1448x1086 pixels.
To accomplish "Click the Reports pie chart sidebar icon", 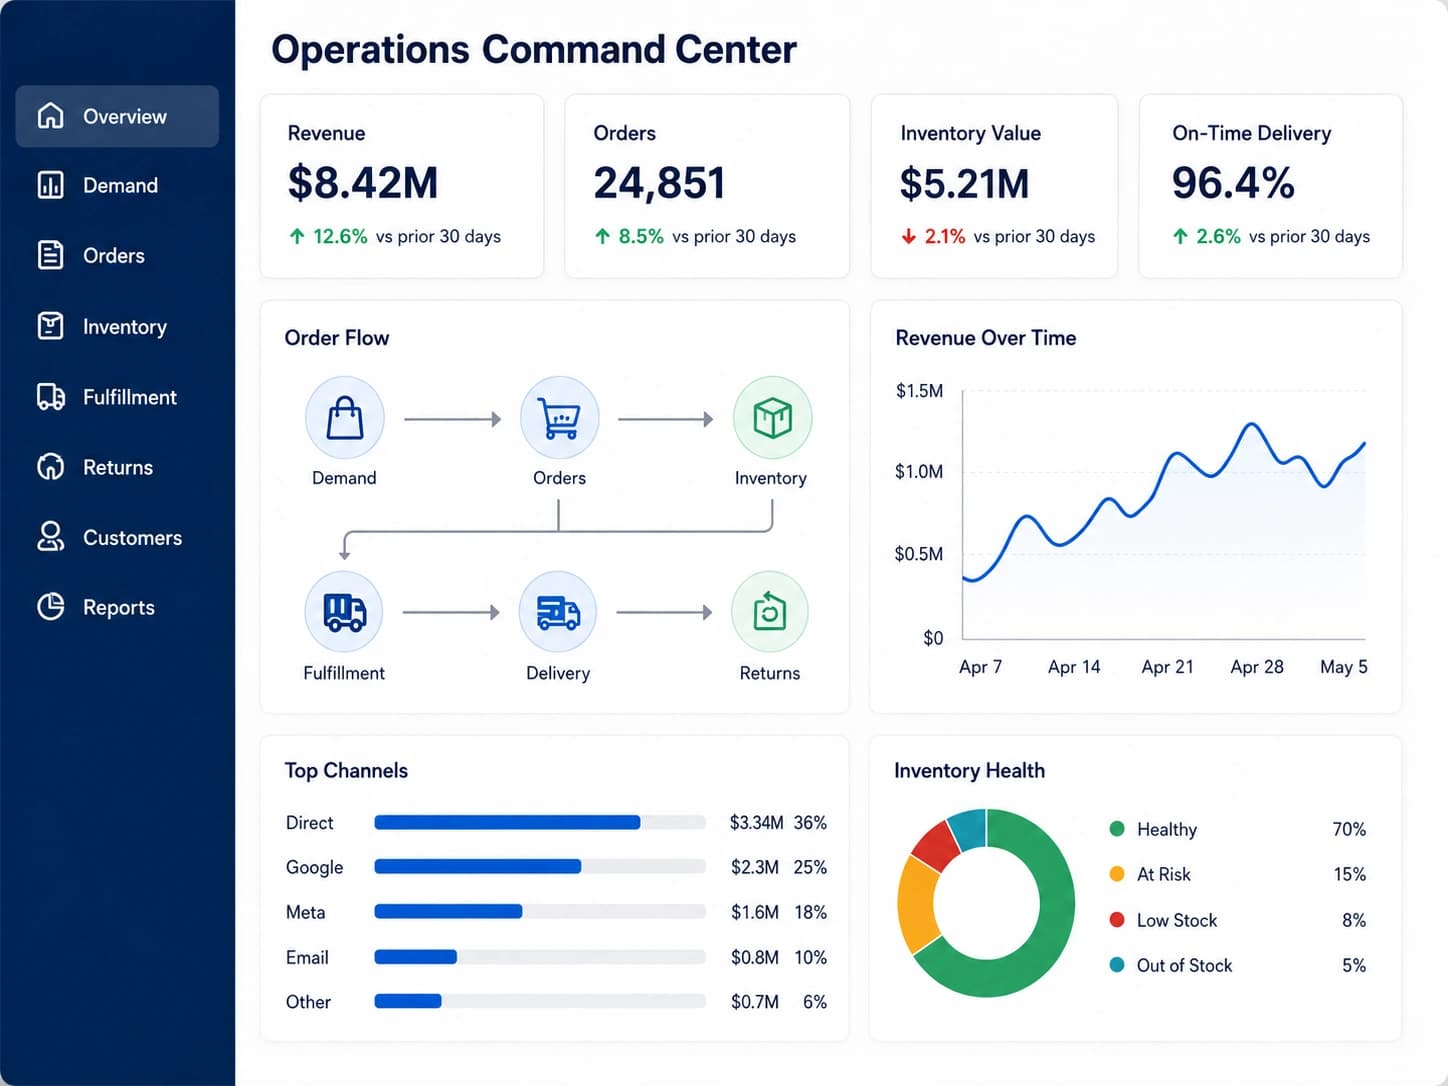I will (50, 607).
